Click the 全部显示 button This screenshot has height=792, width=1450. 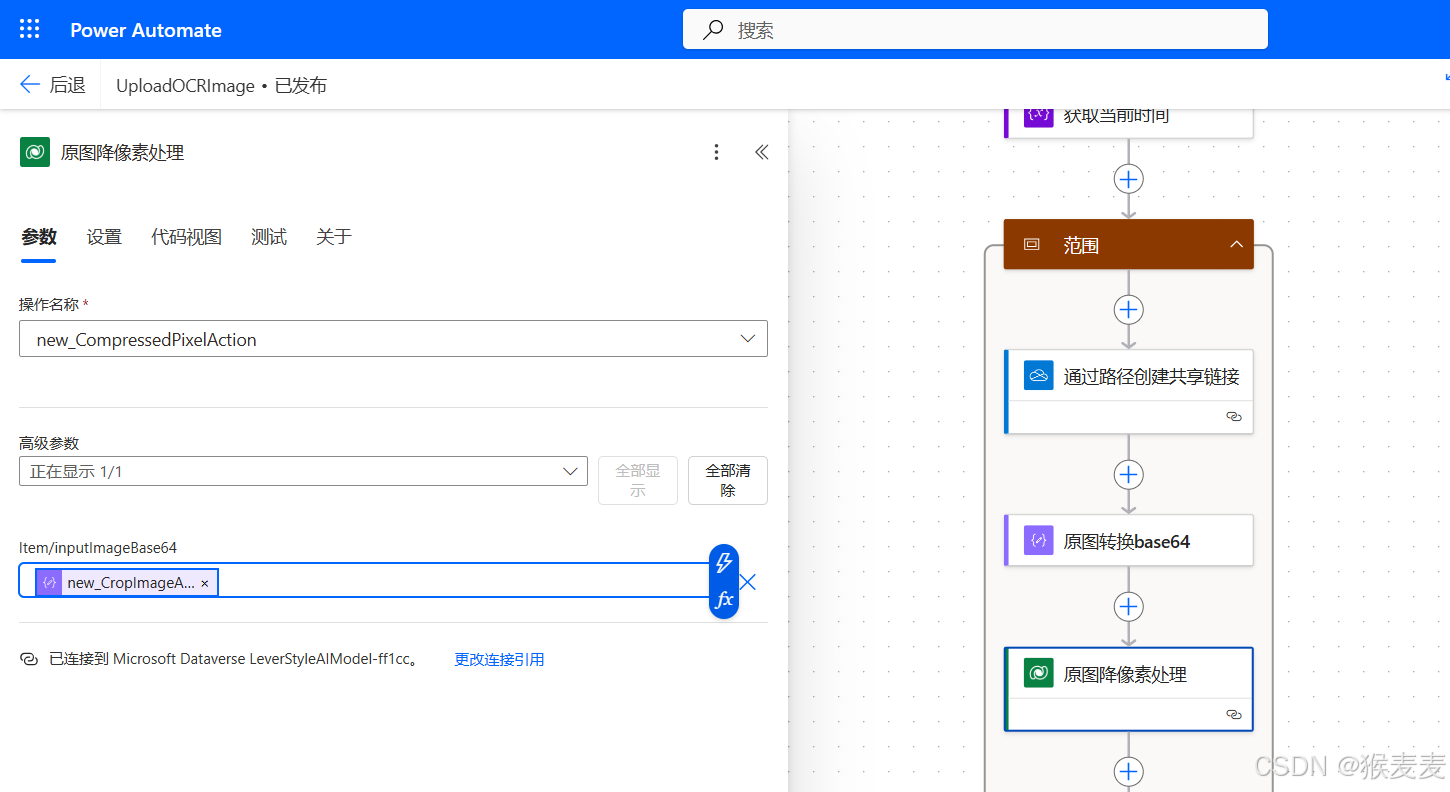pos(638,480)
